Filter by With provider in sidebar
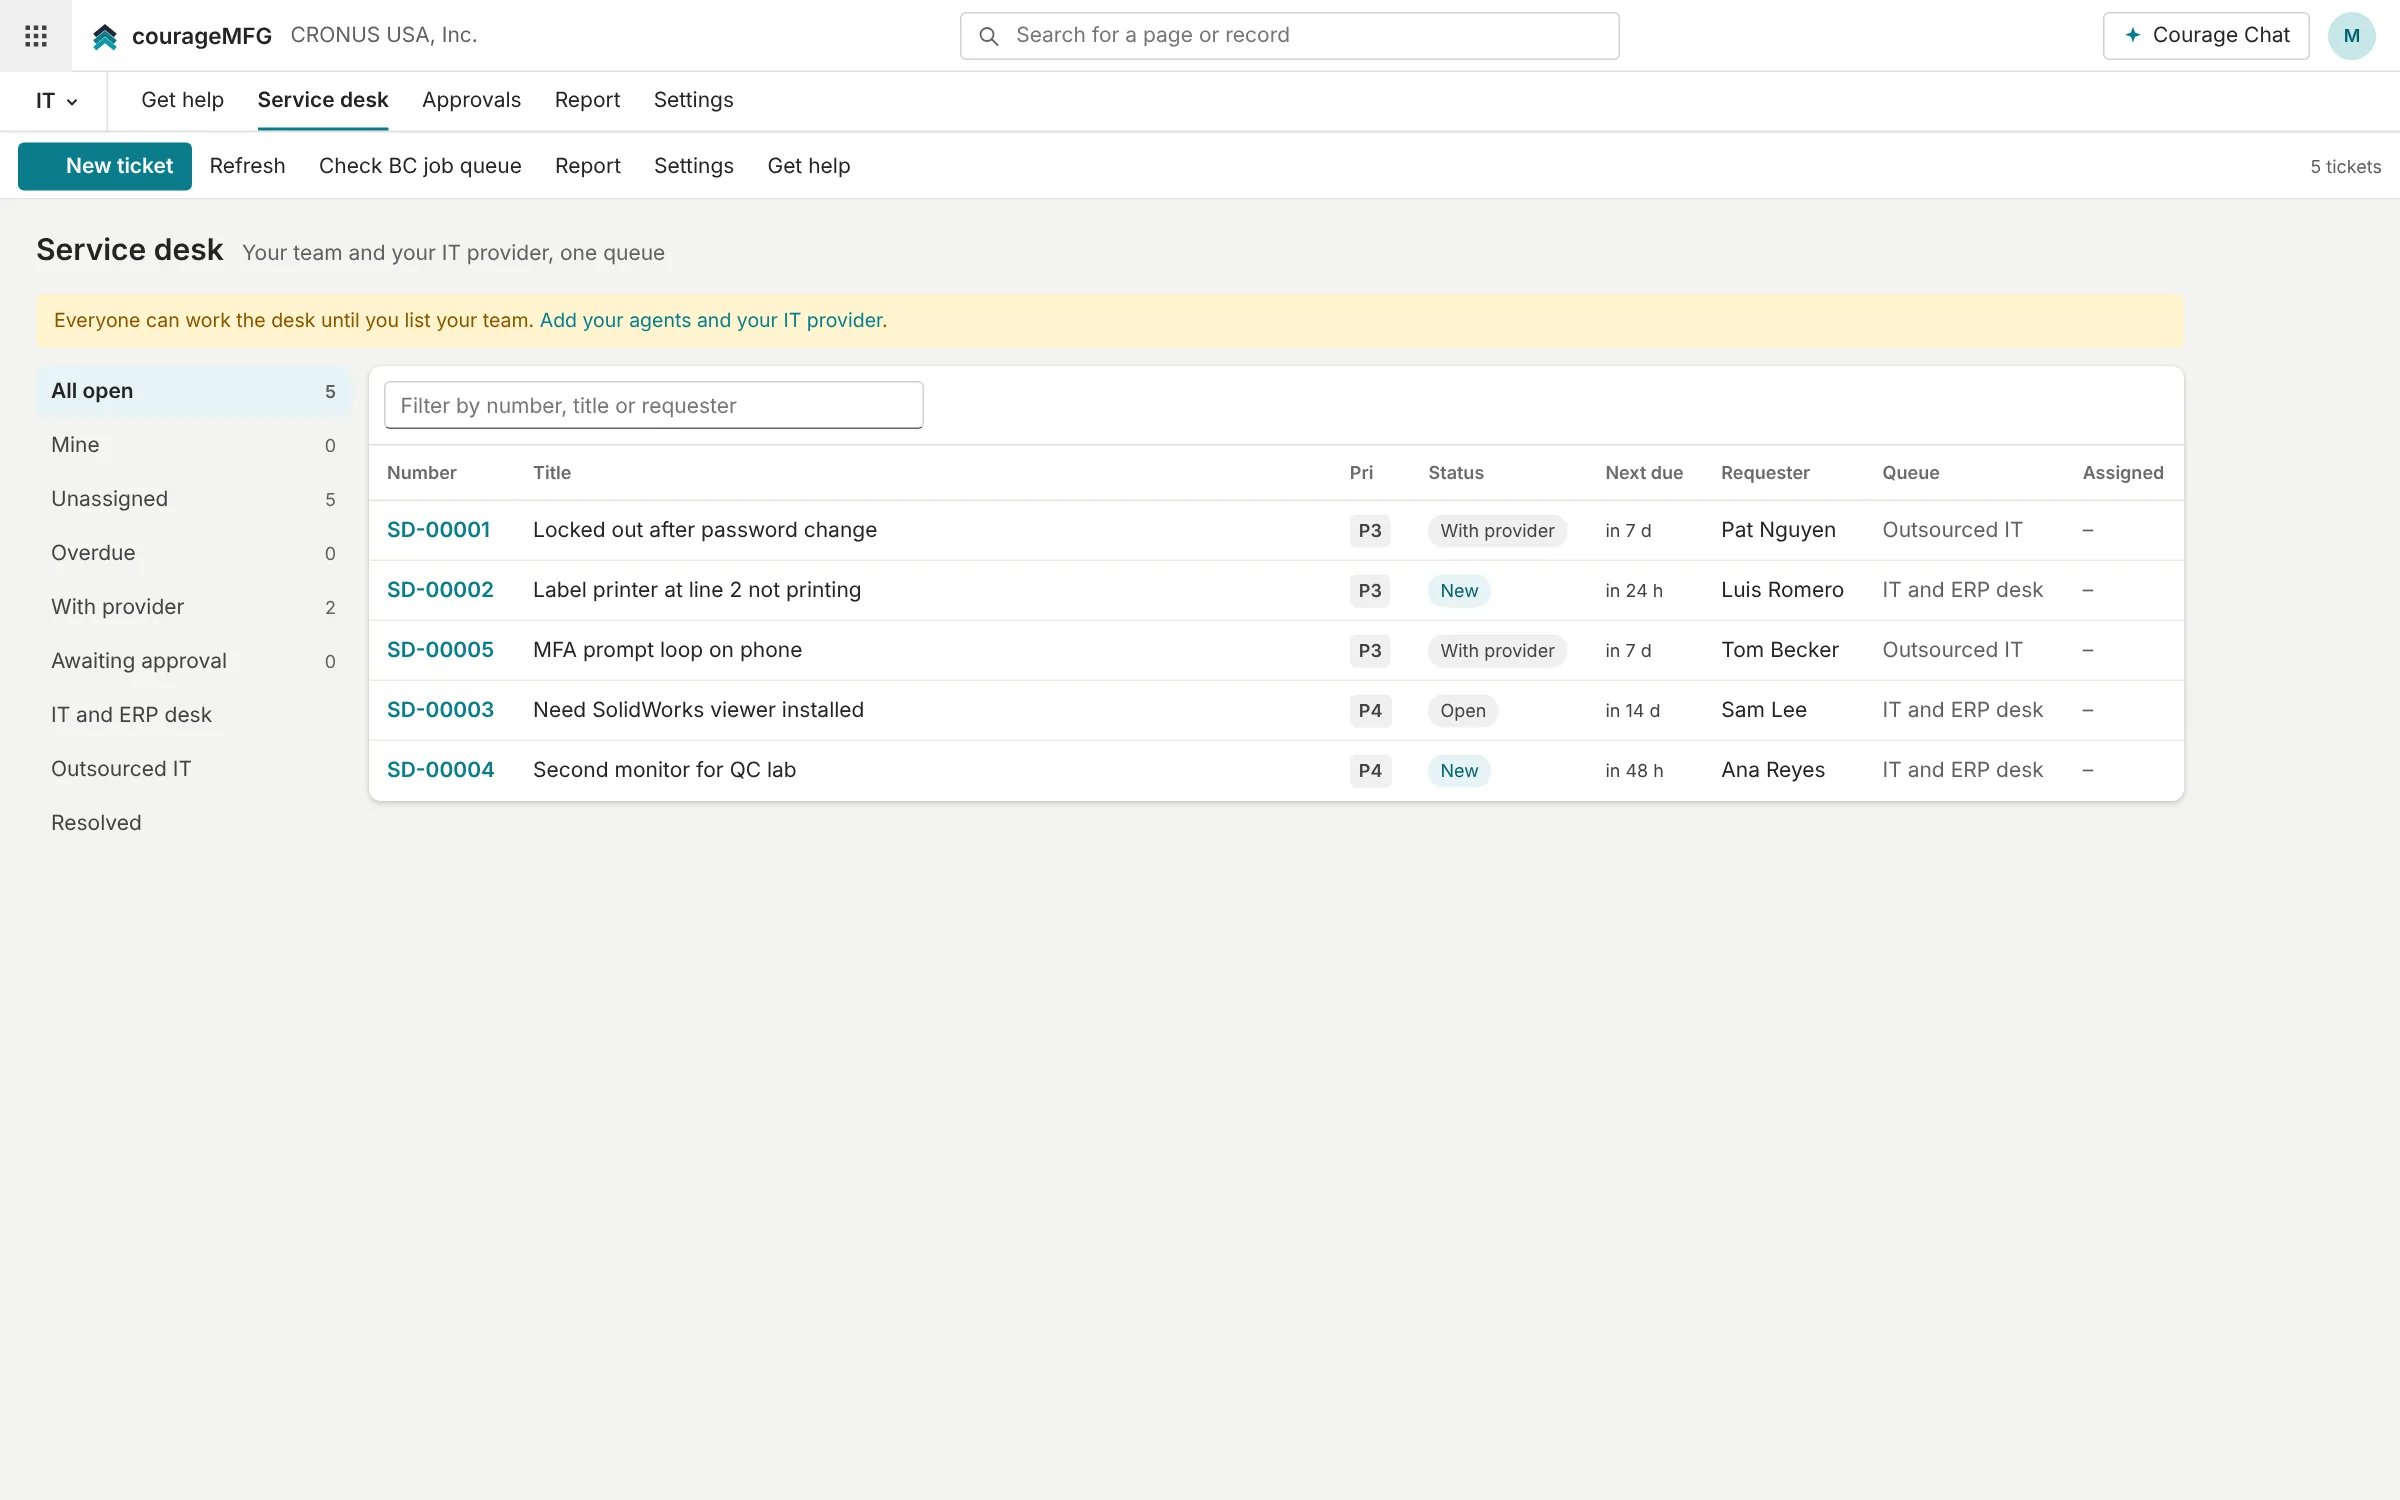This screenshot has width=2400, height=1500. click(x=193, y=607)
